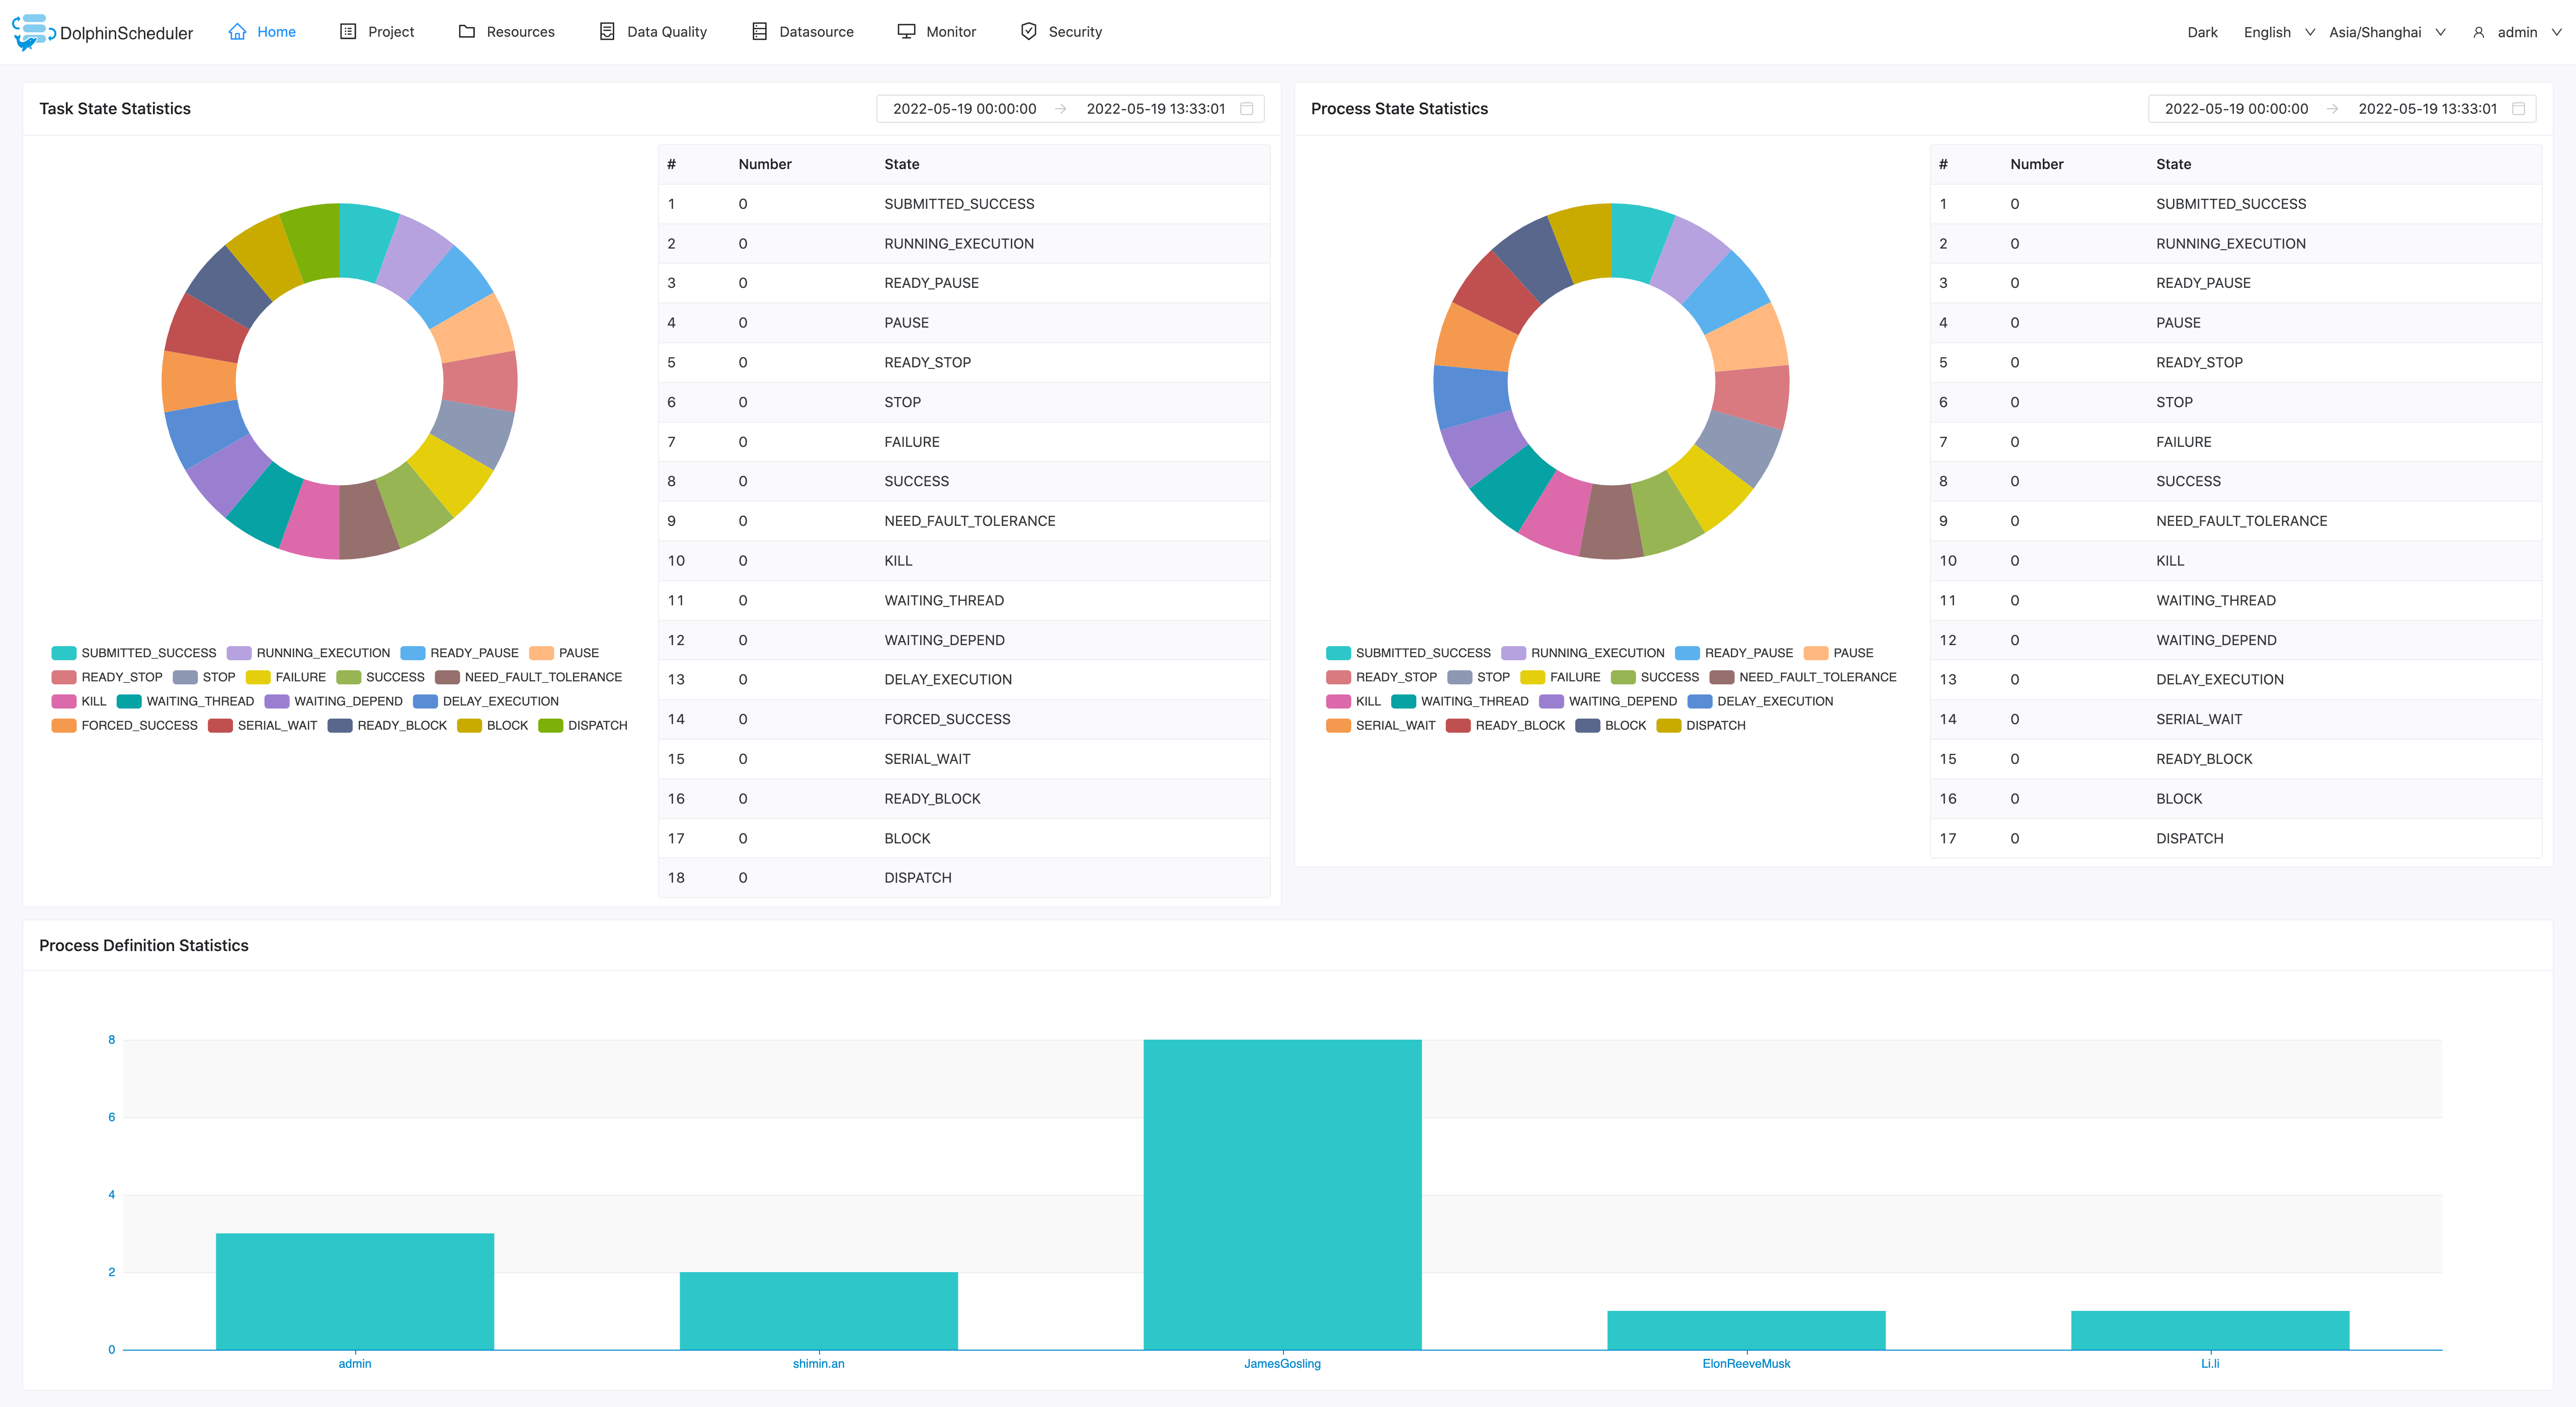Viewport: 2576px width, 1407px height.
Task: Click the JamesGosling link in the bar chart
Action: pos(1282,1363)
